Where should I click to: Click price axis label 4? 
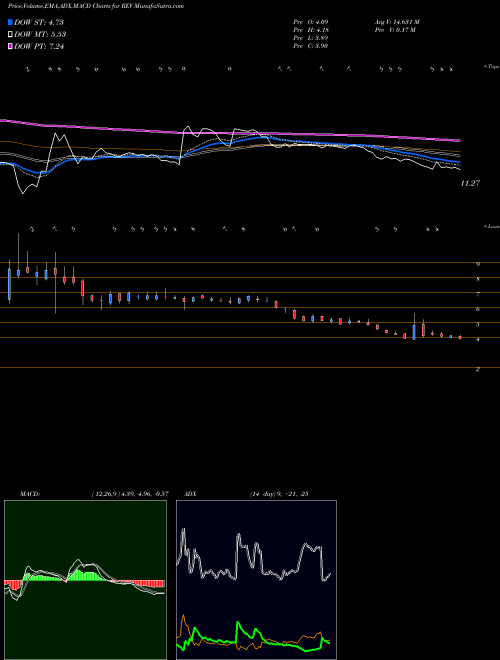478,339
